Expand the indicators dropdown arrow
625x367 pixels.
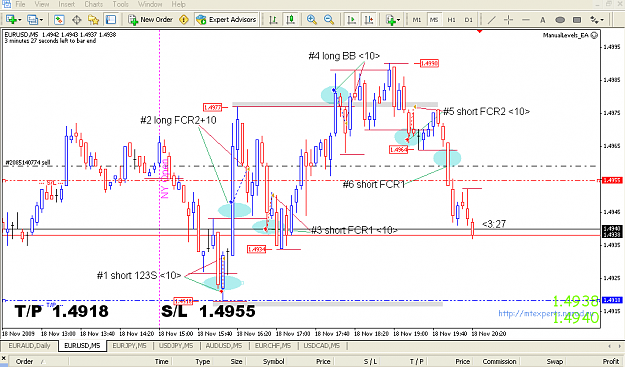pos(398,20)
